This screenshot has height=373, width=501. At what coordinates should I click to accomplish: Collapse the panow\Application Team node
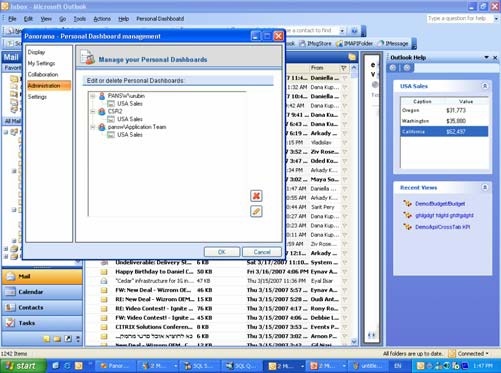pos(93,127)
